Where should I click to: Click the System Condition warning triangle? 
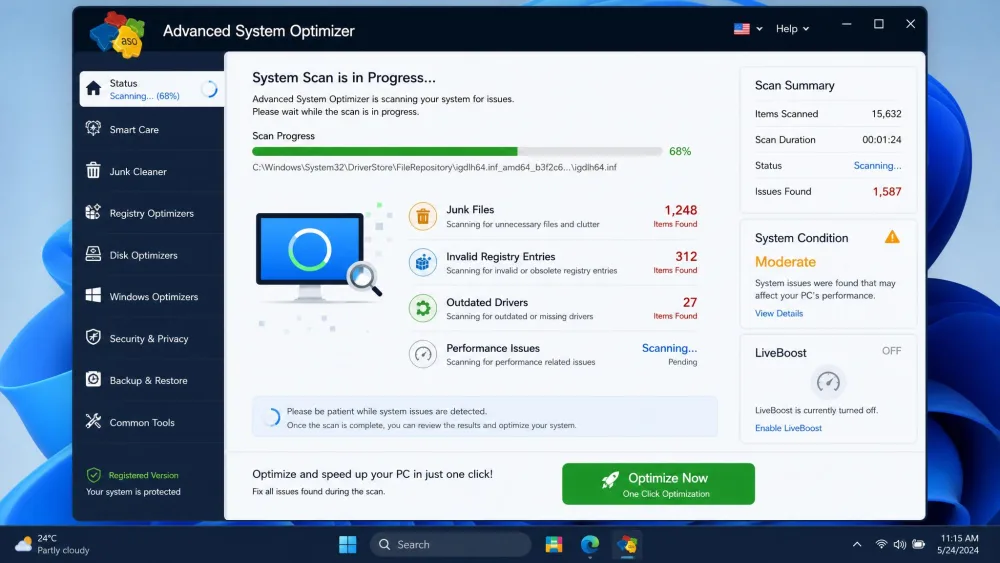click(892, 237)
